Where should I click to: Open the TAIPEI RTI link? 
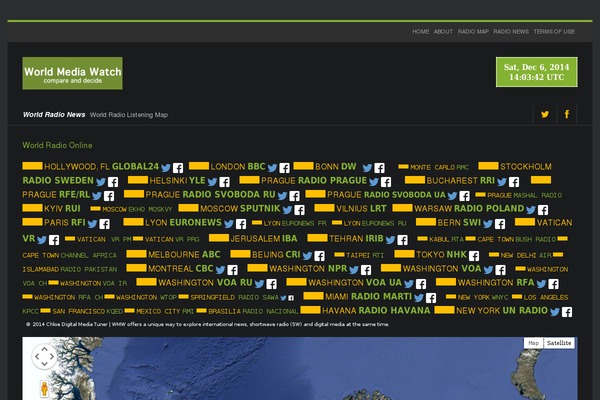[x=365, y=255]
